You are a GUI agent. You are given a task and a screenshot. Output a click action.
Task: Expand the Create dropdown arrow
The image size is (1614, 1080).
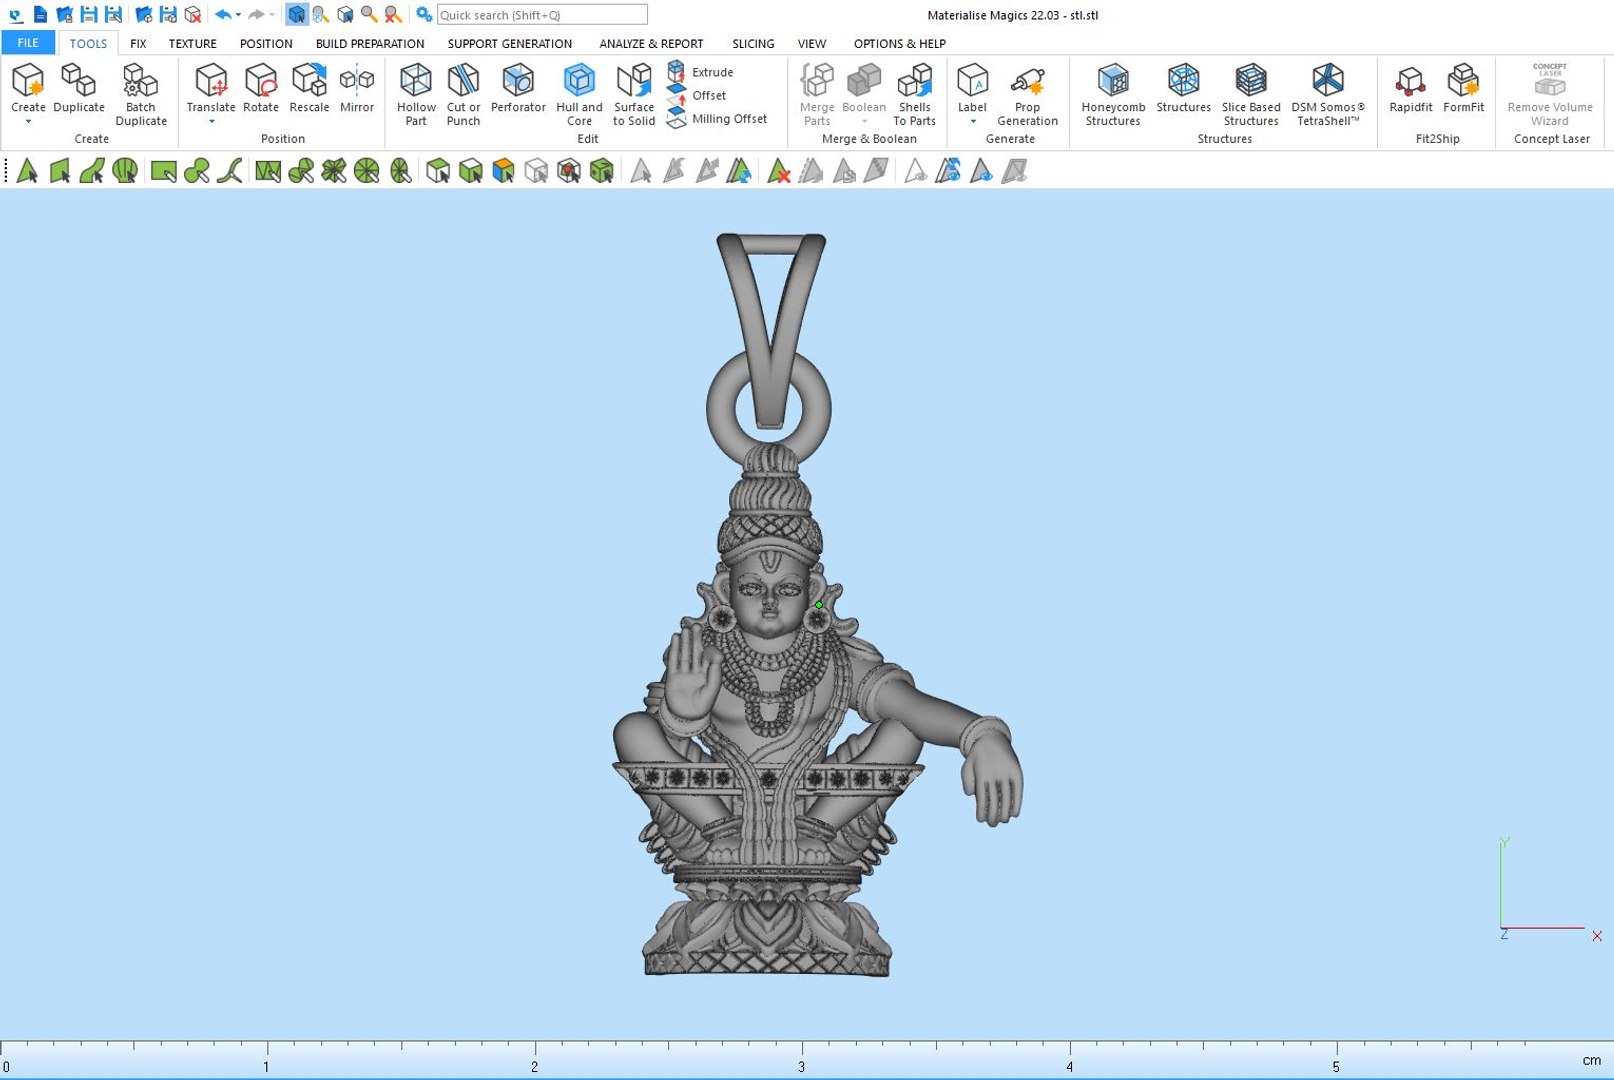[28, 122]
